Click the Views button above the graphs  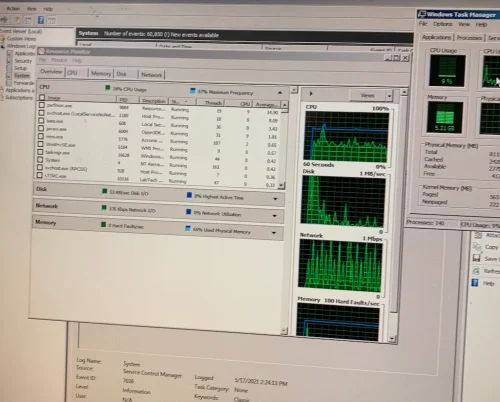click(367, 96)
